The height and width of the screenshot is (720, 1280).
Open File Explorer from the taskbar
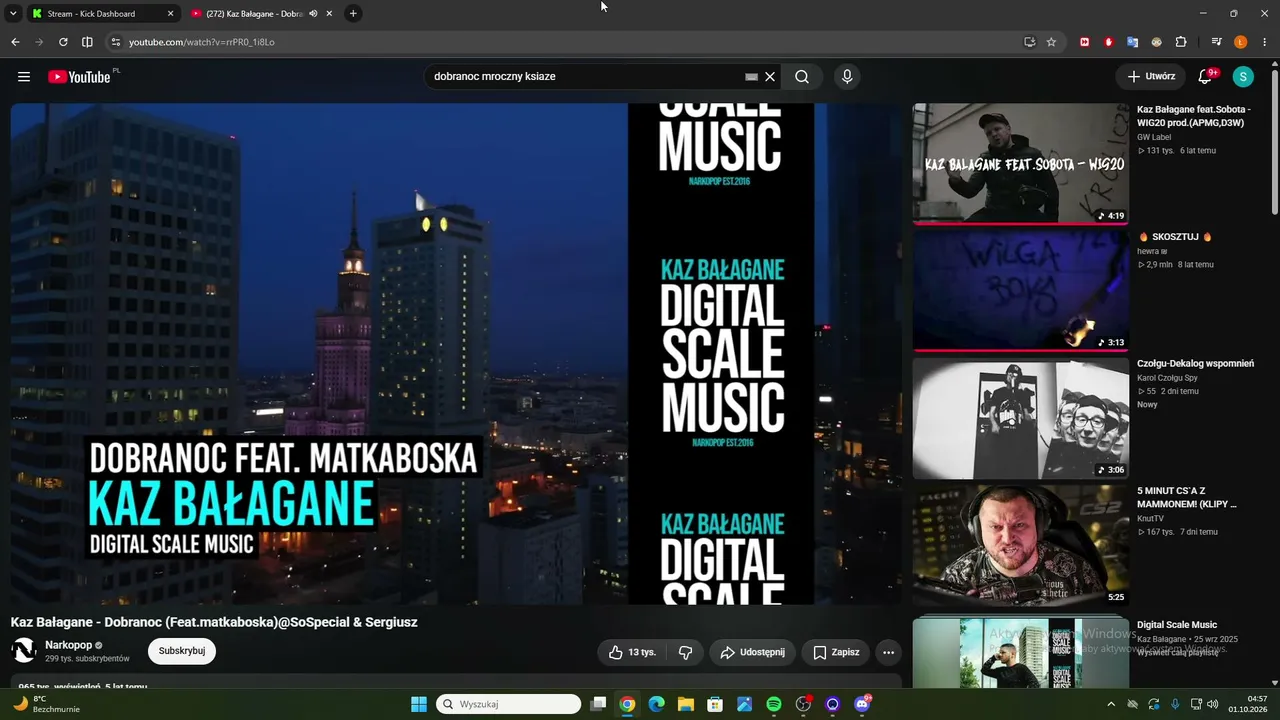[685, 704]
